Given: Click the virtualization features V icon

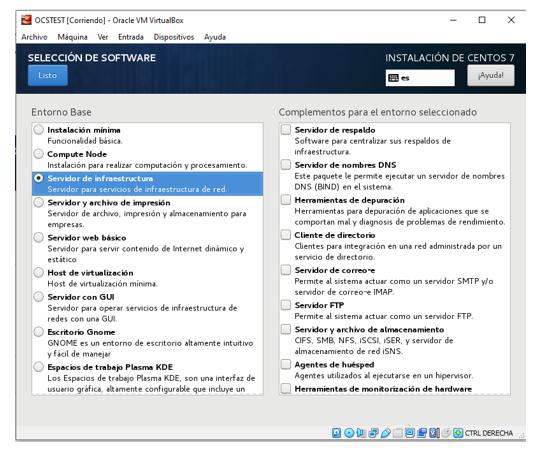Looking at the screenshot, I should (434, 433).
